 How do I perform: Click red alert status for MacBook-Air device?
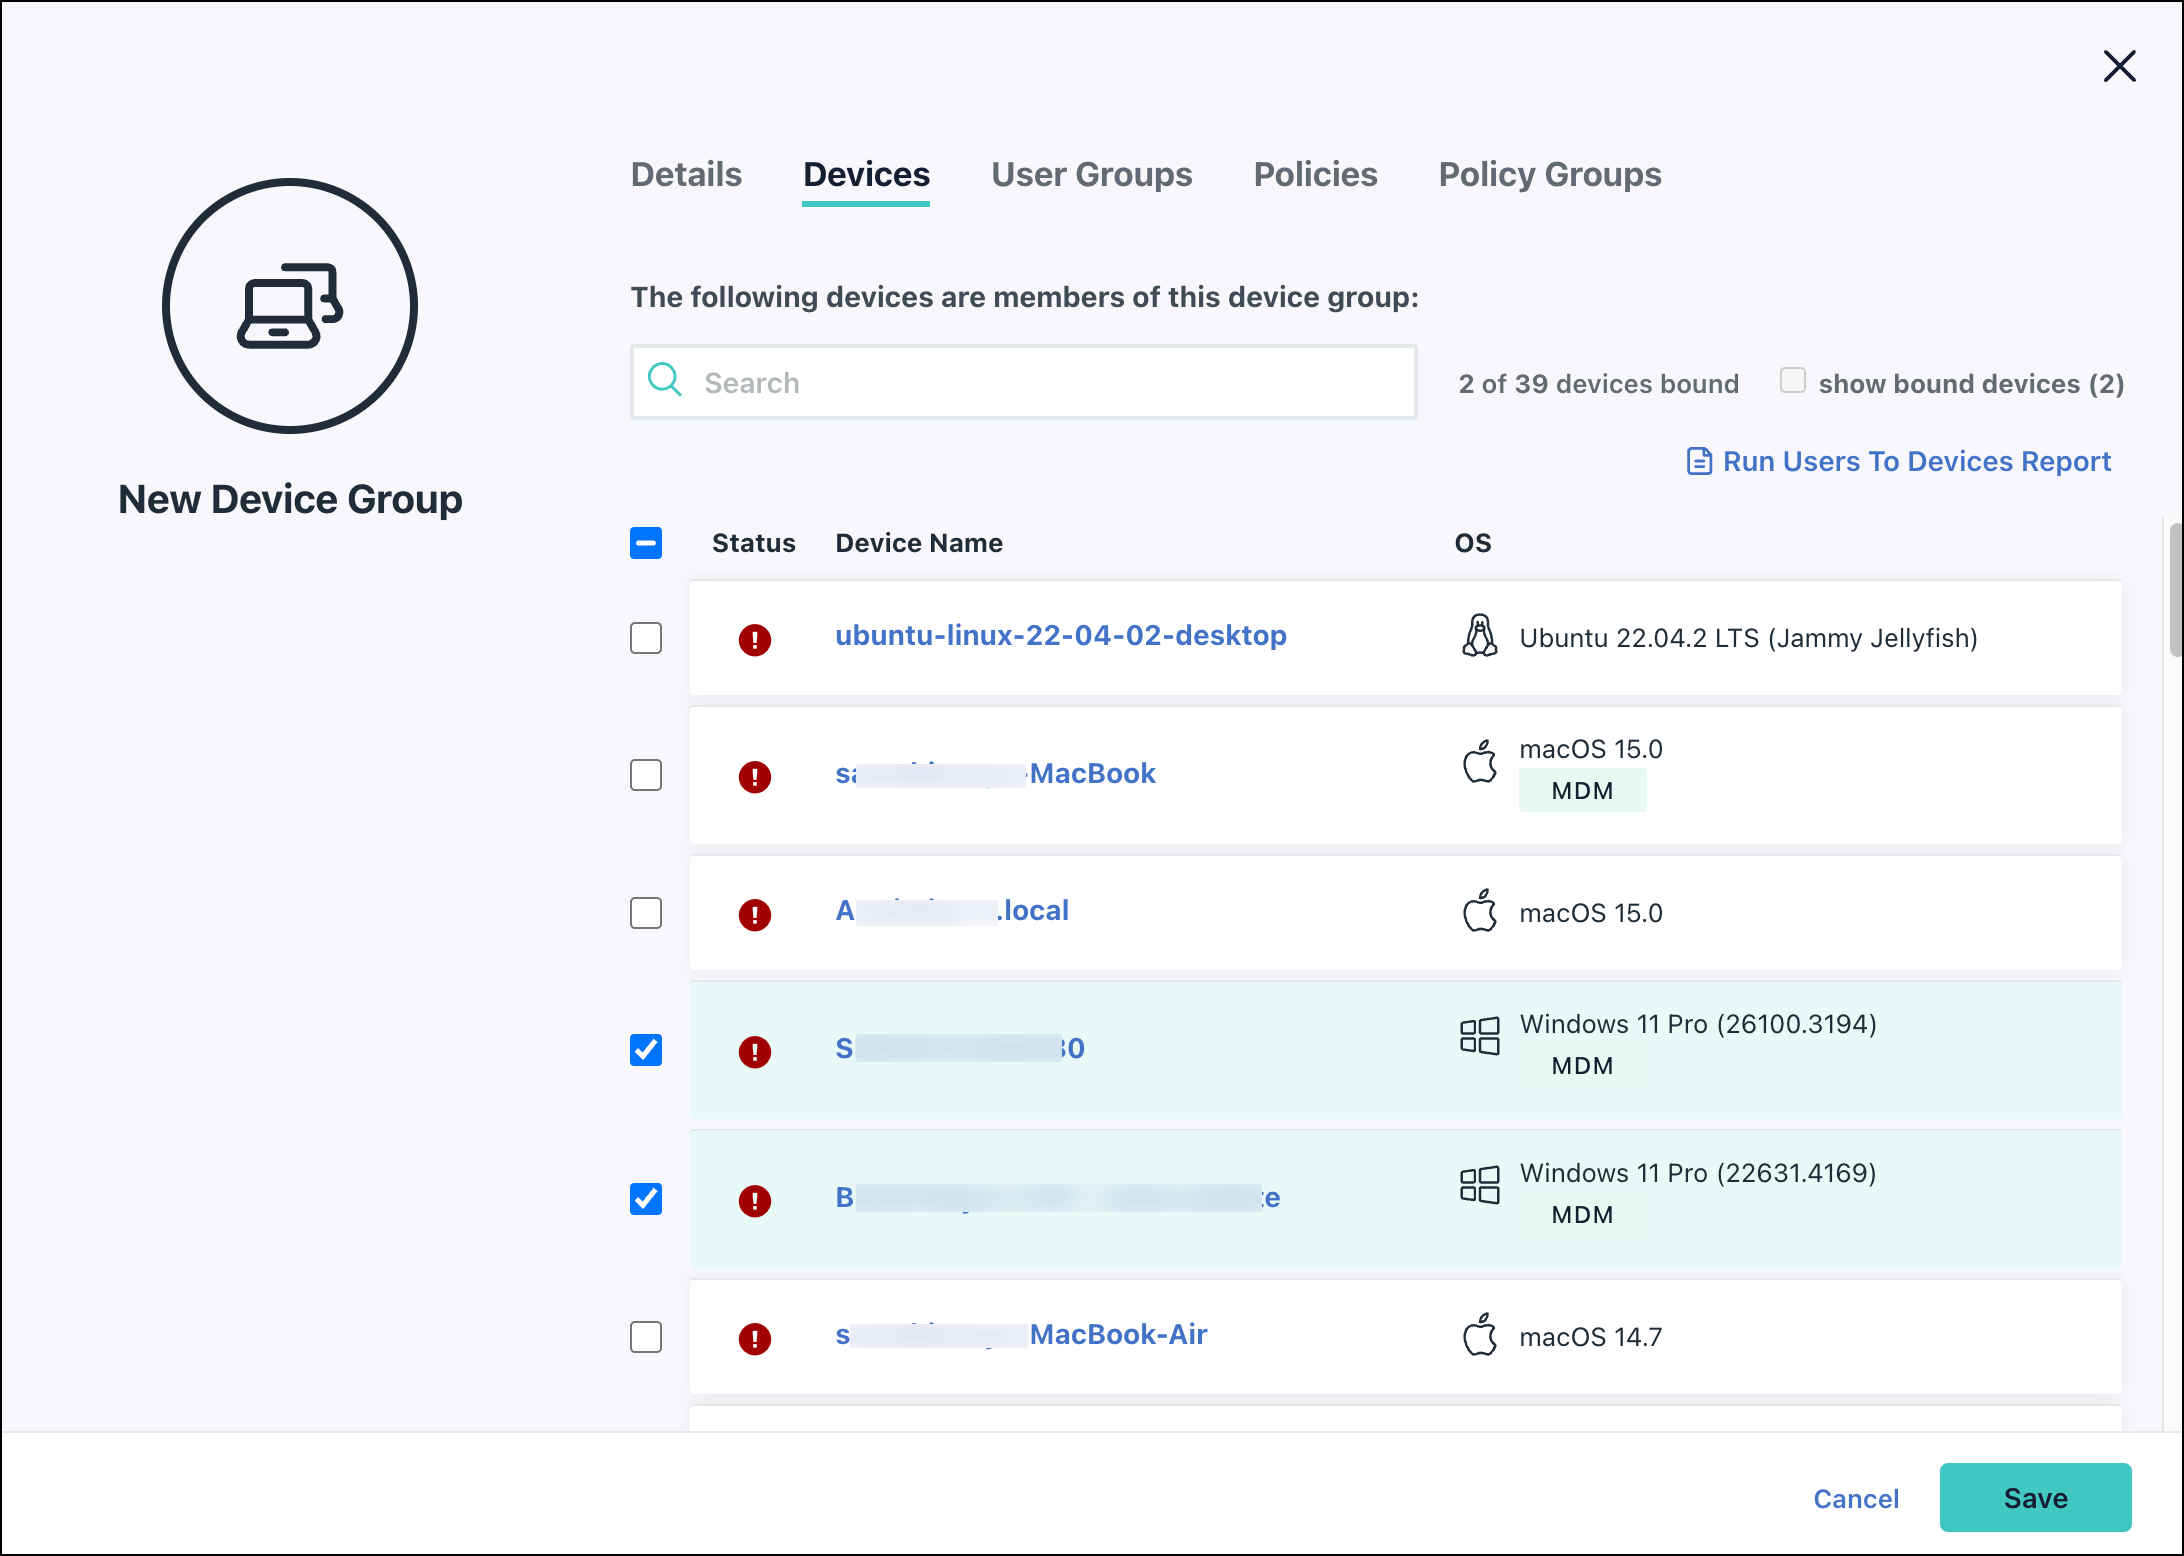754,1338
